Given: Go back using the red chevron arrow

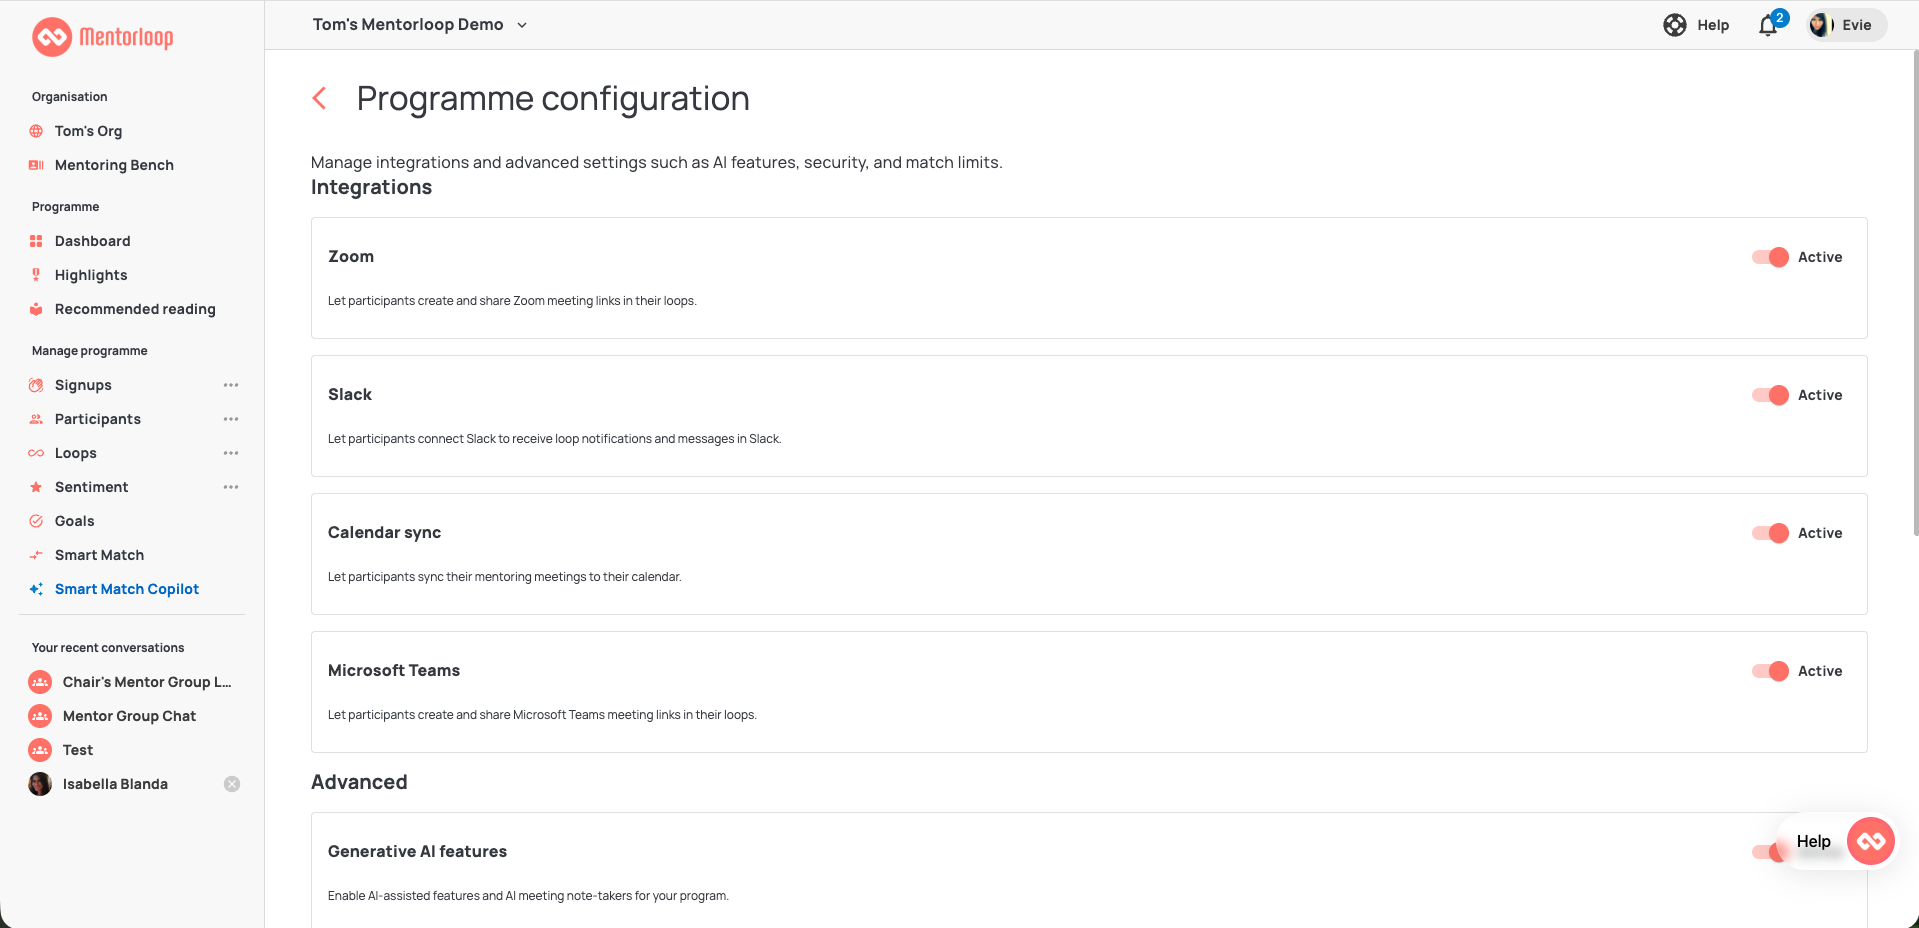Looking at the screenshot, I should [x=320, y=98].
